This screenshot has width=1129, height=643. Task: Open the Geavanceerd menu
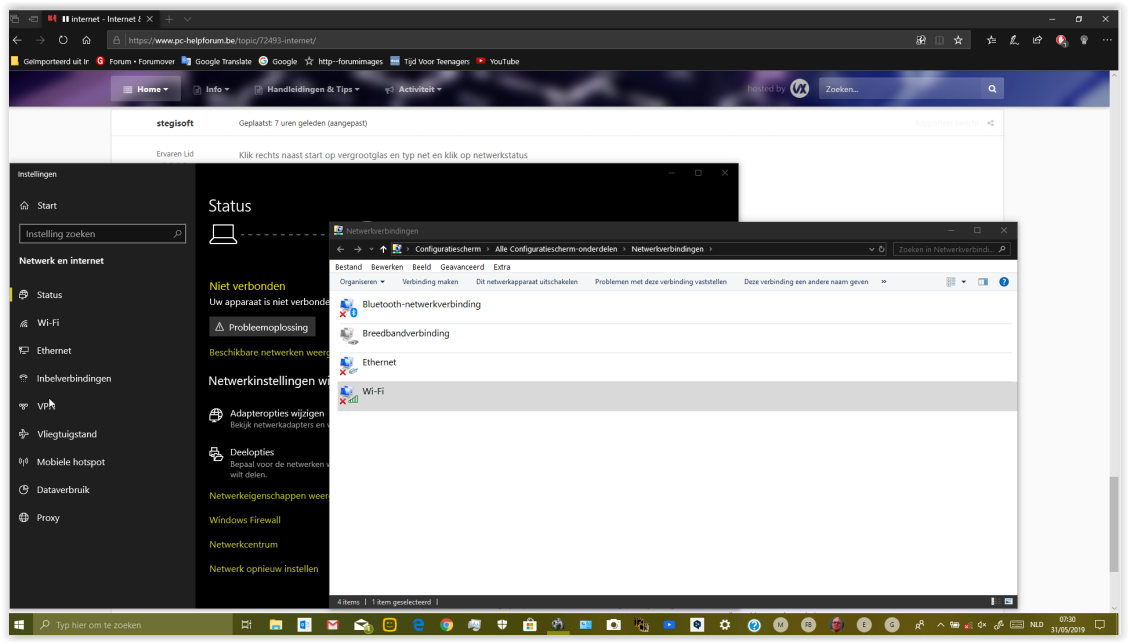click(462, 267)
